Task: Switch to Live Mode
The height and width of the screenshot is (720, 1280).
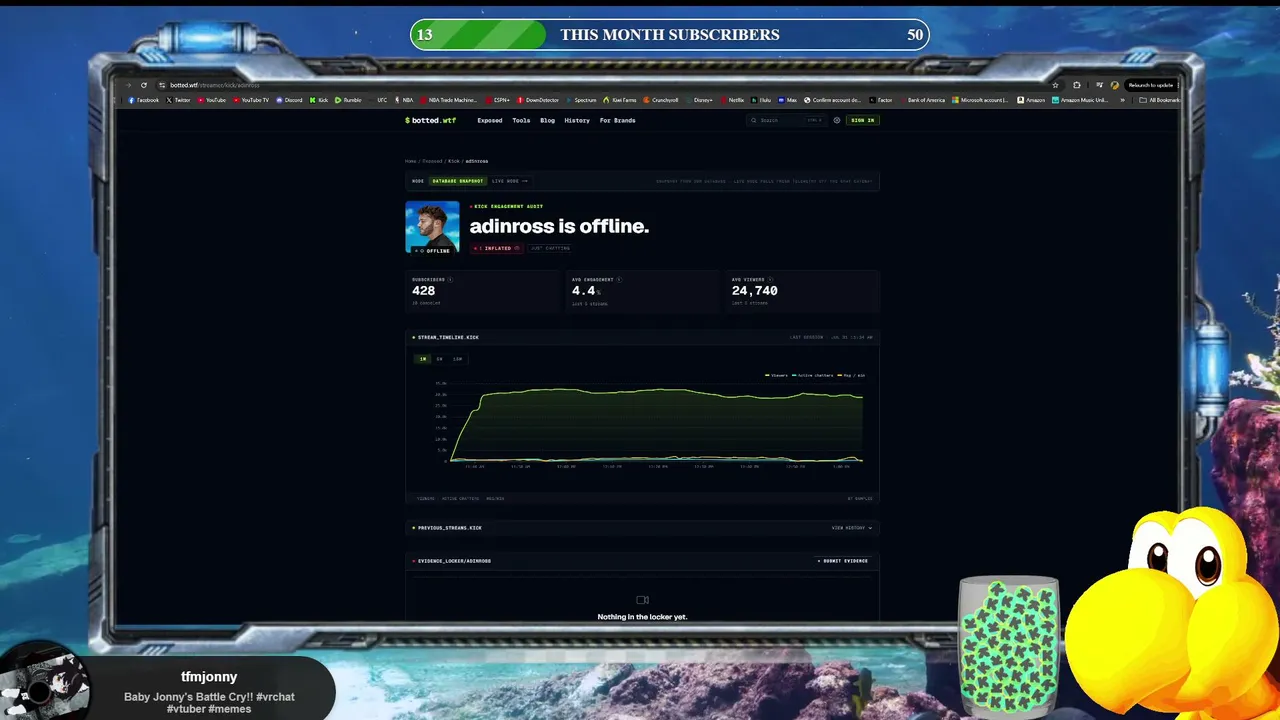Action: point(510,181)
